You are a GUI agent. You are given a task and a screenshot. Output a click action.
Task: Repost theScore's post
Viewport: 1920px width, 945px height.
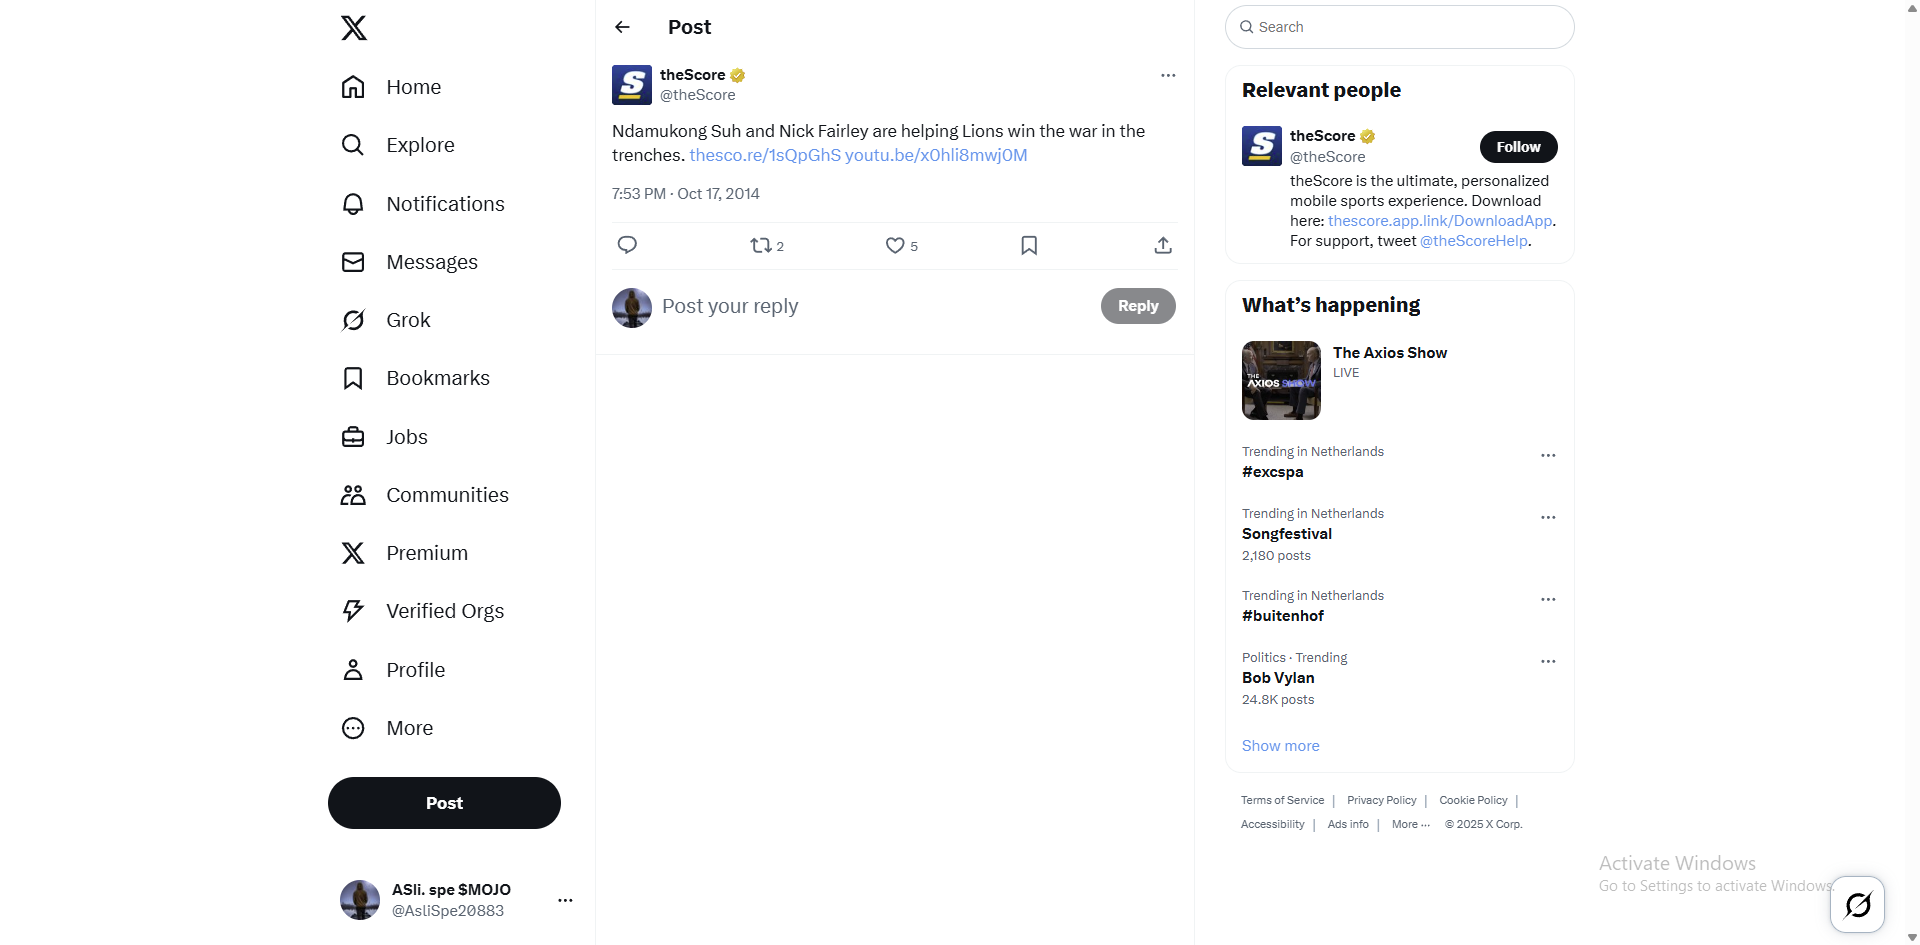762,245
